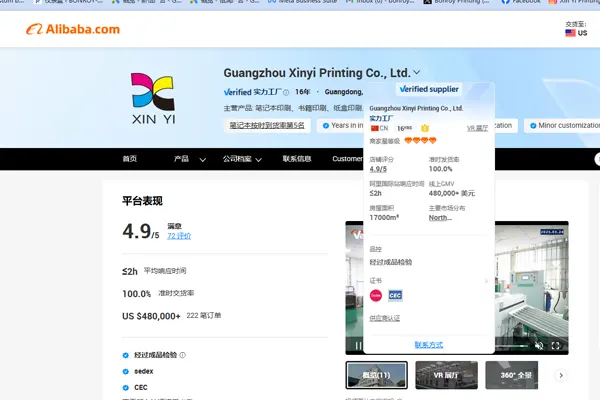Unmute the factory video

[x=539, y=346]
